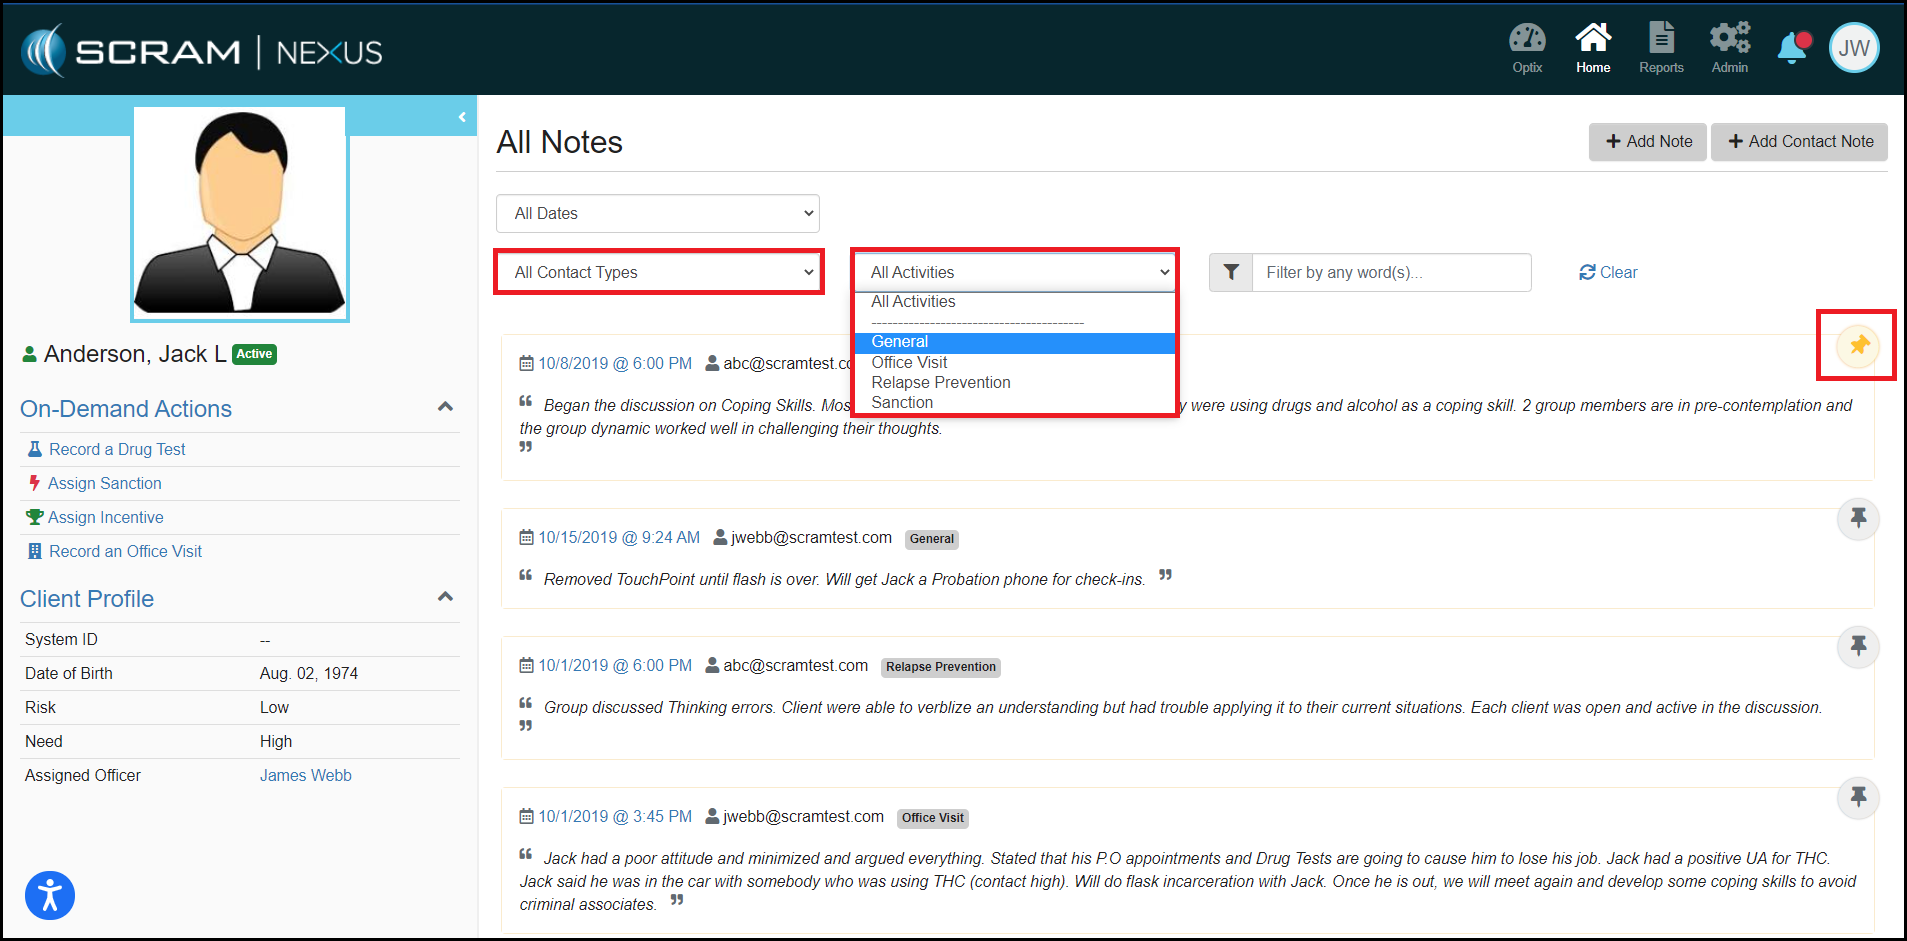The width and height of the screenshot is (1907, 941).
Task: Click the funnel filter icon
Action: (x=1231, y=272)
